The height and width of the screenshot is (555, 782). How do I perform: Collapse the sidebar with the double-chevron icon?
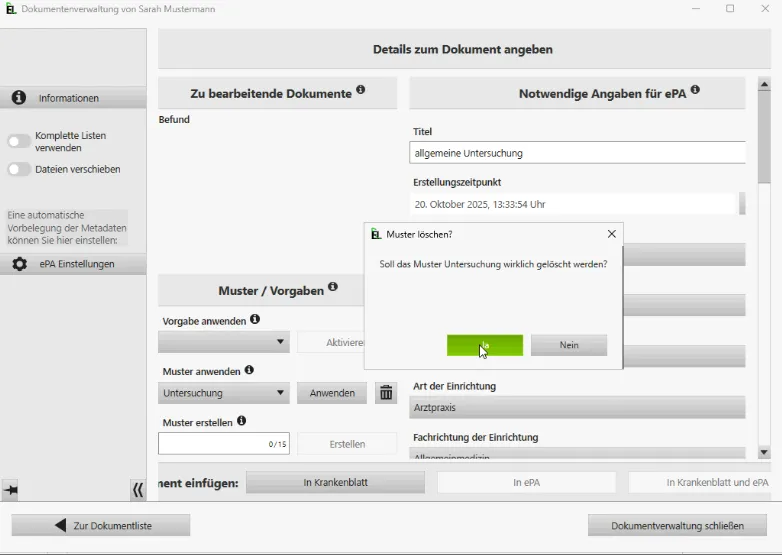click(x=138, y=490)
